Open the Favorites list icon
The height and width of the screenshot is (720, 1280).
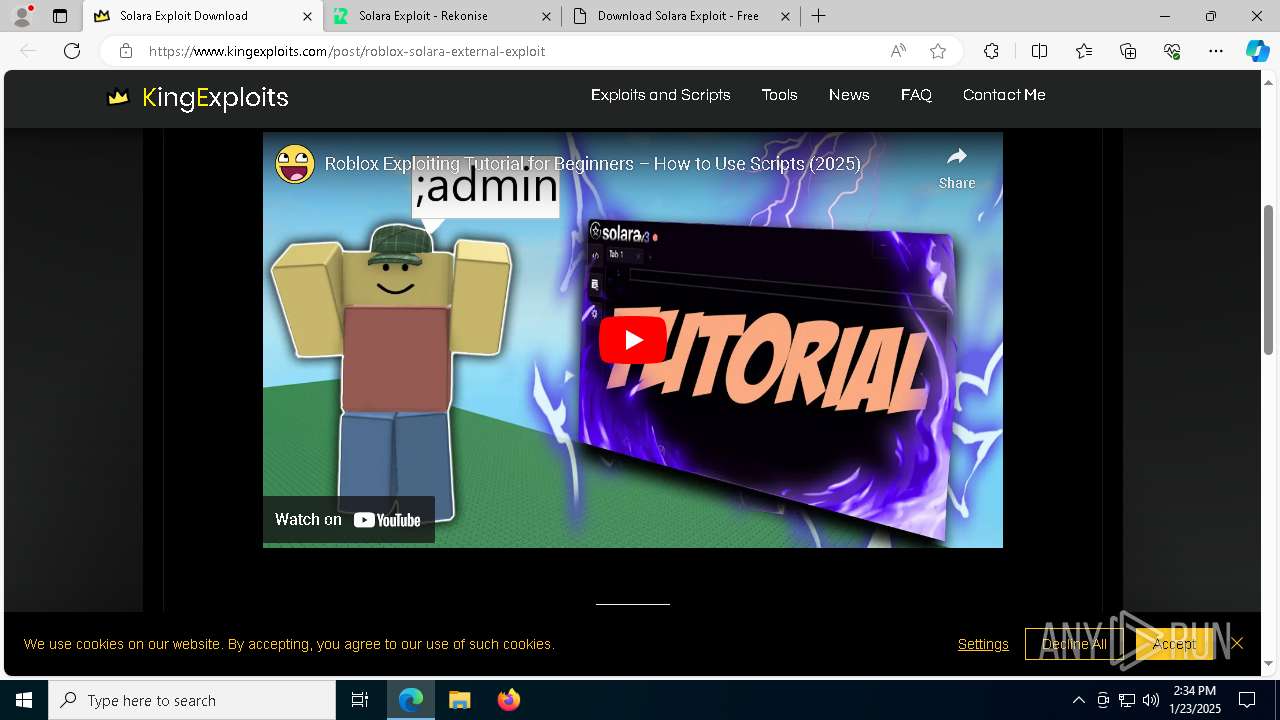pyautogui.click(x=1084, y=51)
